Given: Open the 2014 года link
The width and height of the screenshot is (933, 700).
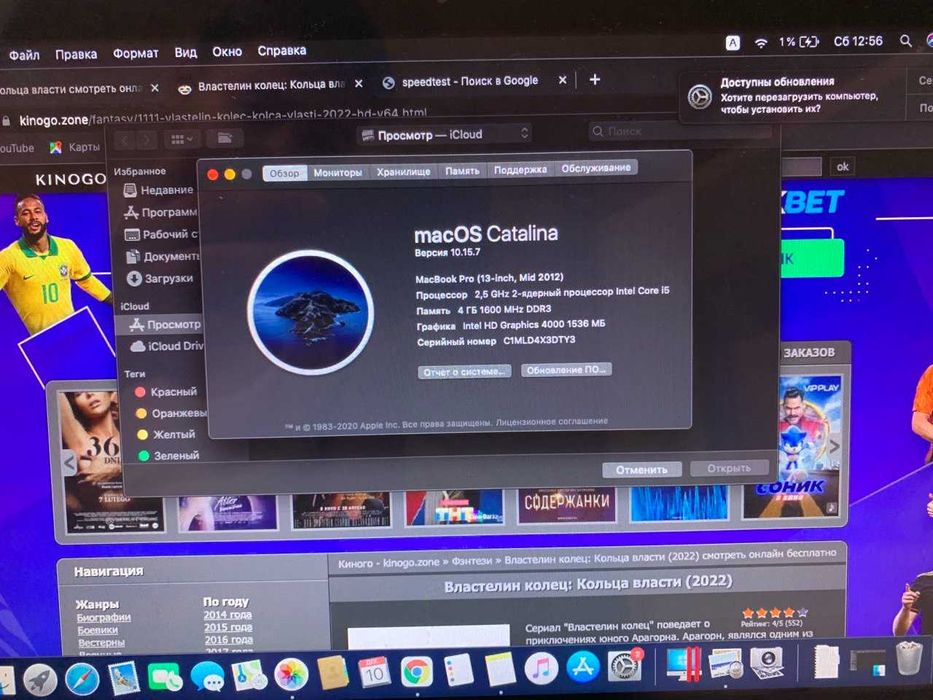Looking at the screenshot, I should pyautogui.click(x=228, y=615).
